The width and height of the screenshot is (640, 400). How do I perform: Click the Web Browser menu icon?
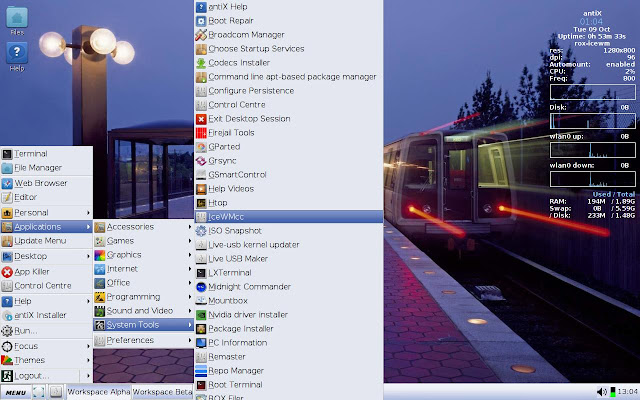click(x=7, y=183)
